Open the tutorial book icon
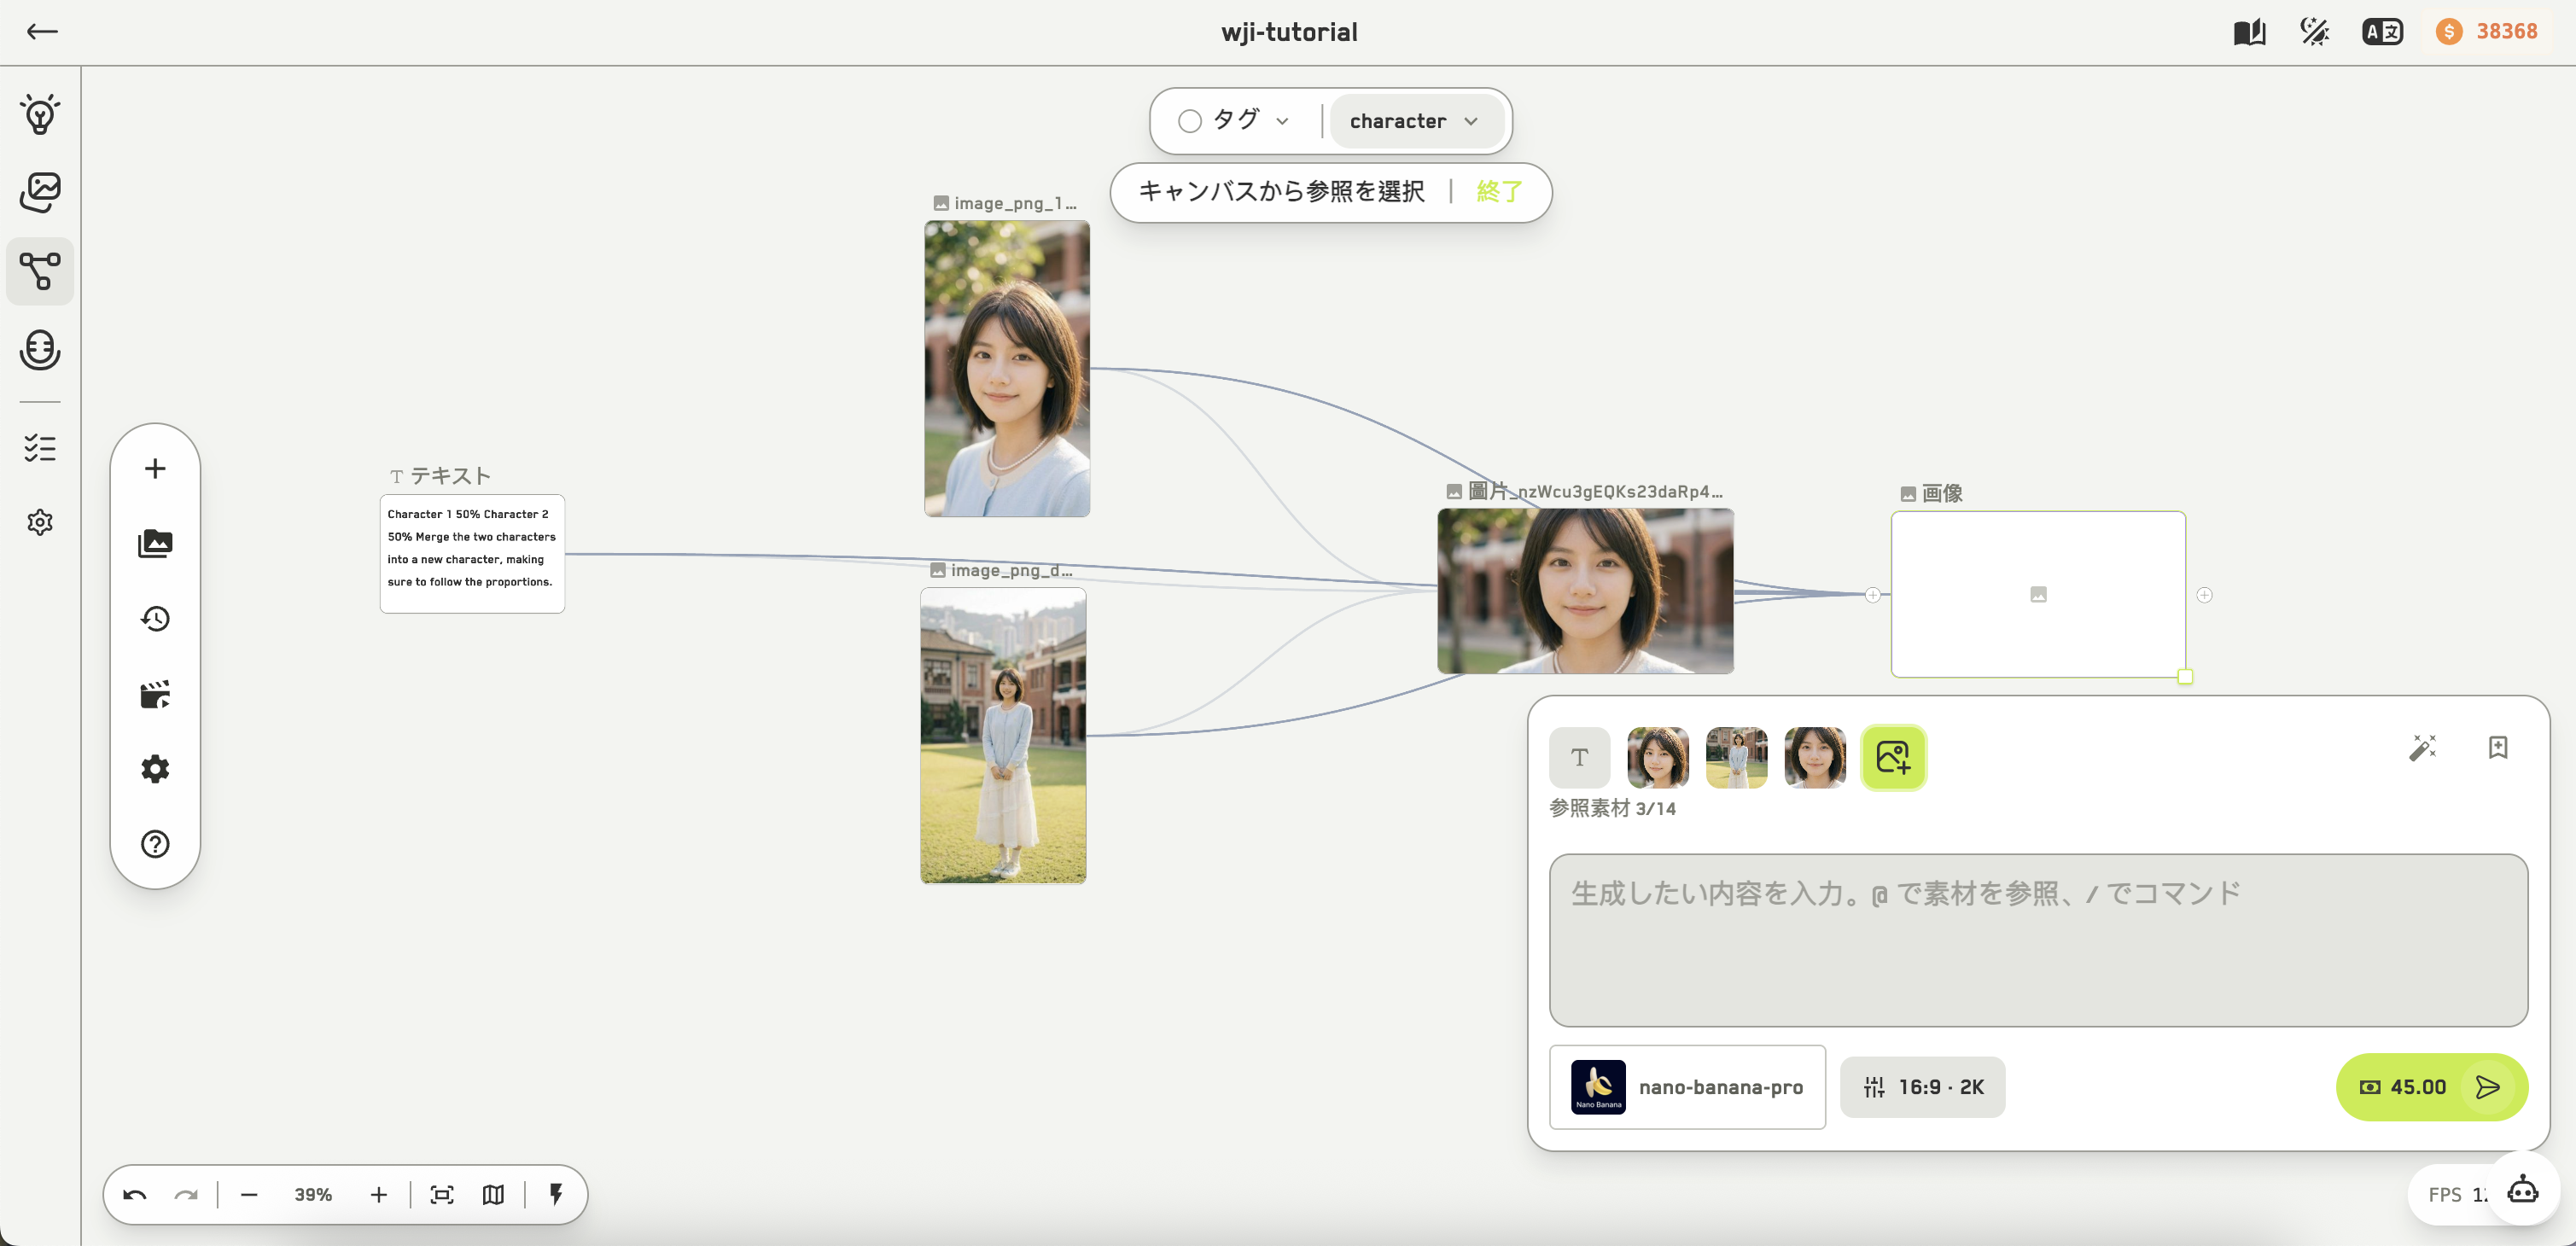This screenshot has width=2576, height=1246. 2250,32
